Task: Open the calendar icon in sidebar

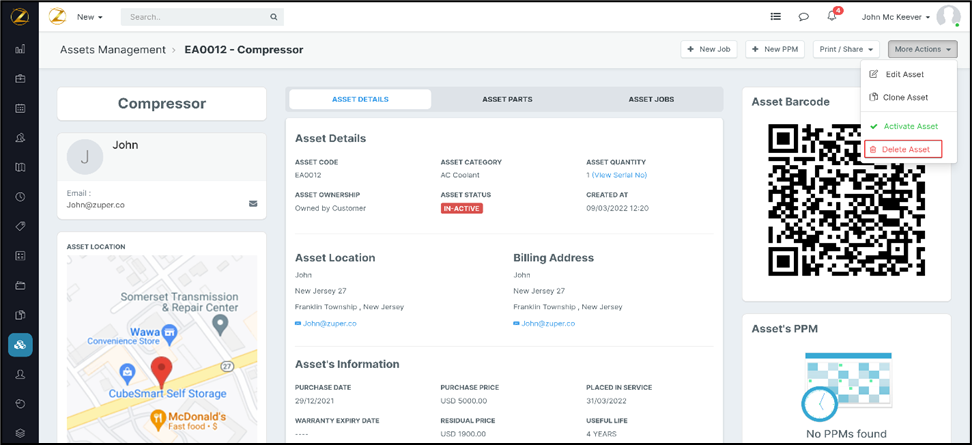Action: tap(20, 108)
